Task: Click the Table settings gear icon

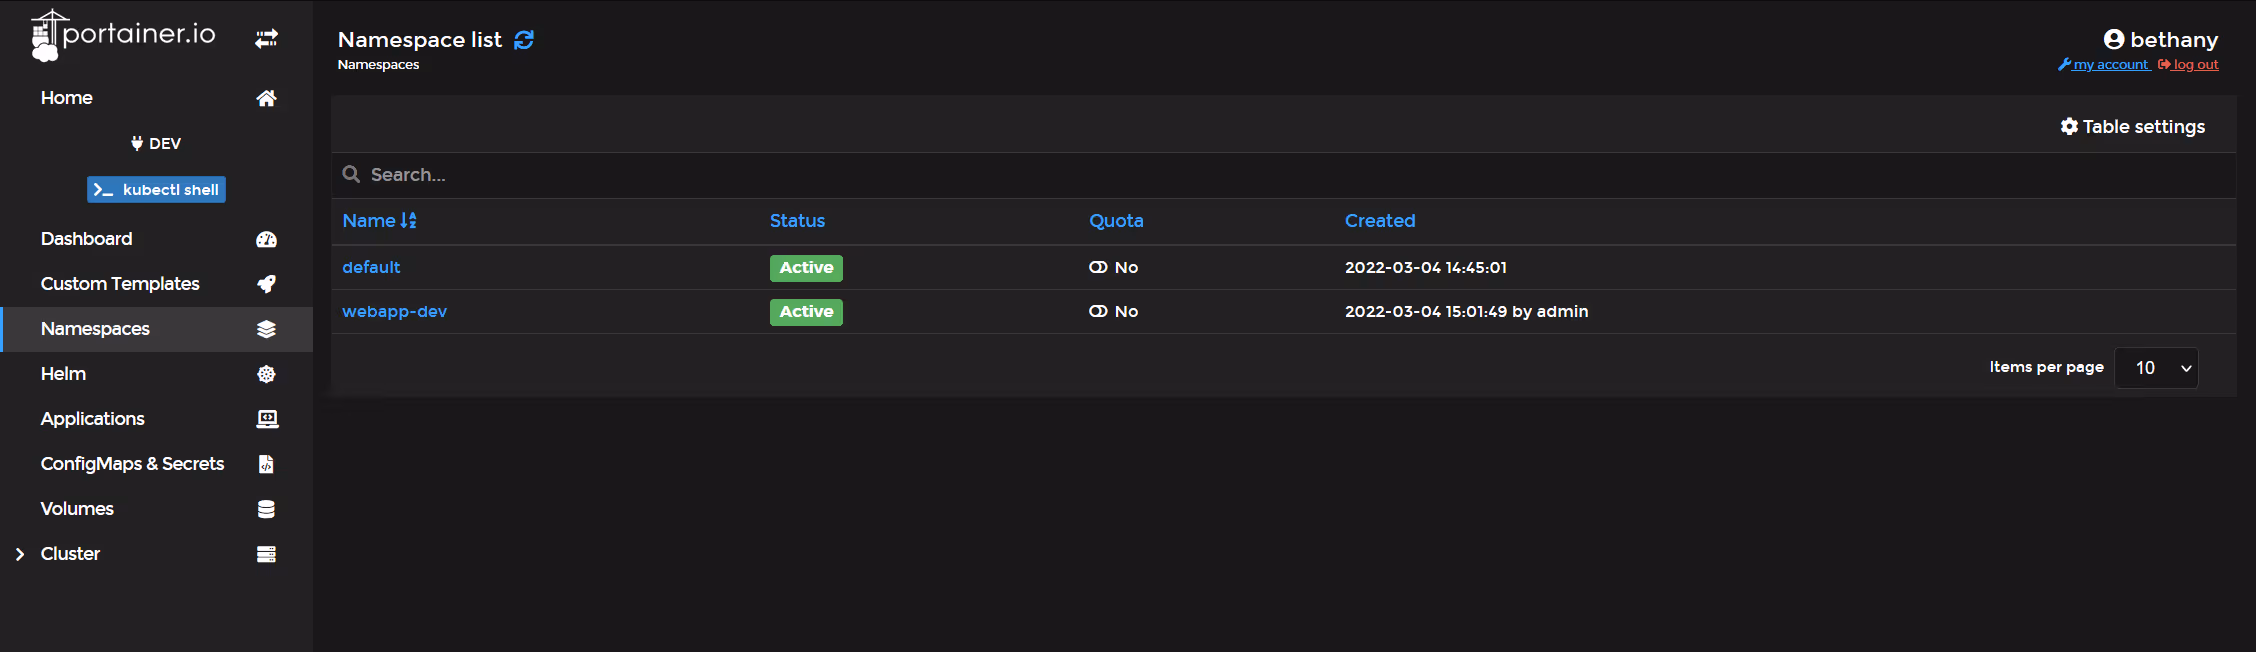Action: (x=2069, y=126)
